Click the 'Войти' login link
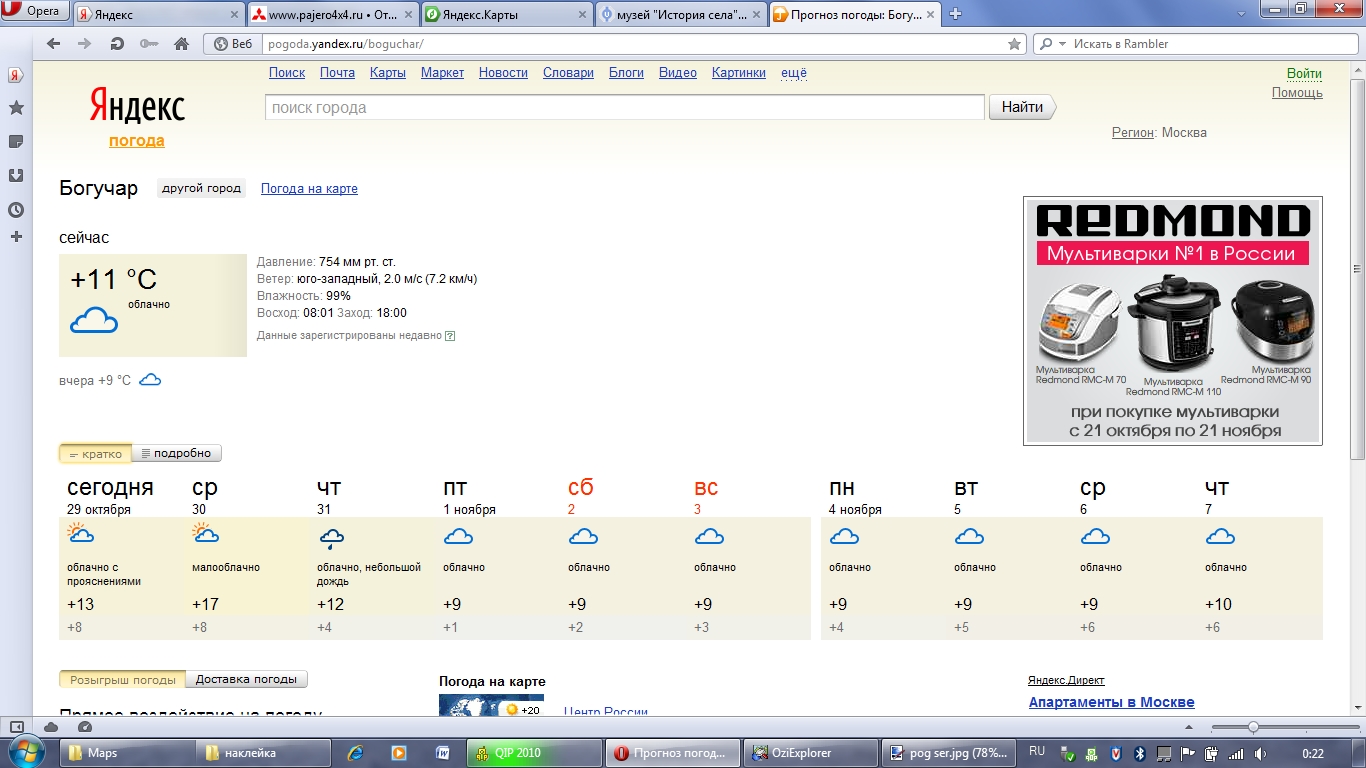 click(1304, 73)
